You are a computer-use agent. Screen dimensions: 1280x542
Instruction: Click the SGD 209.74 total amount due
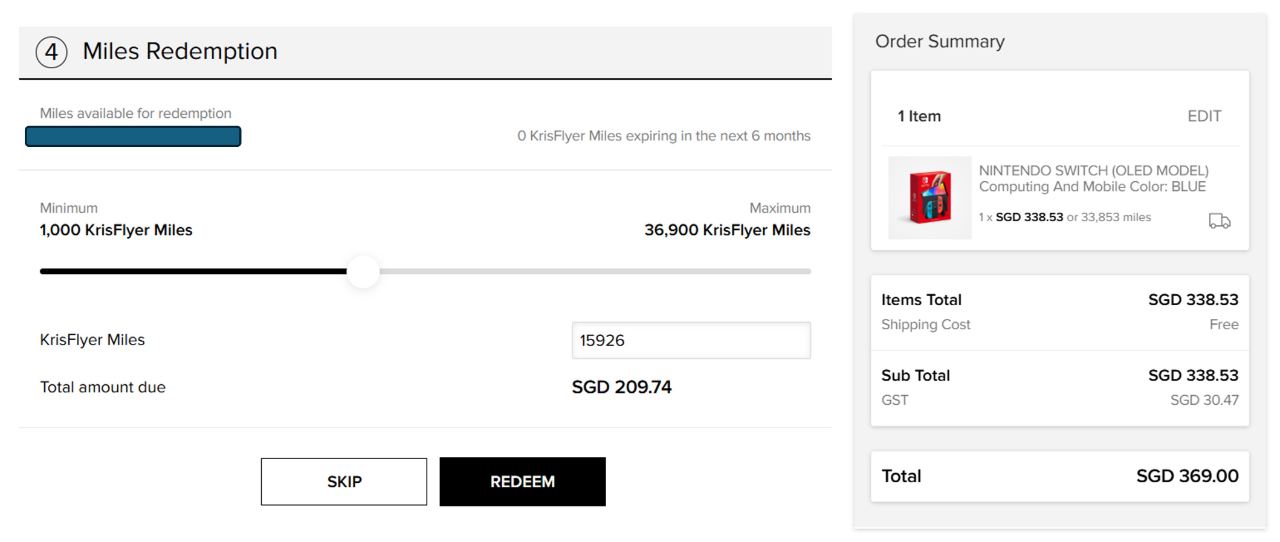(x=621, y=387)
